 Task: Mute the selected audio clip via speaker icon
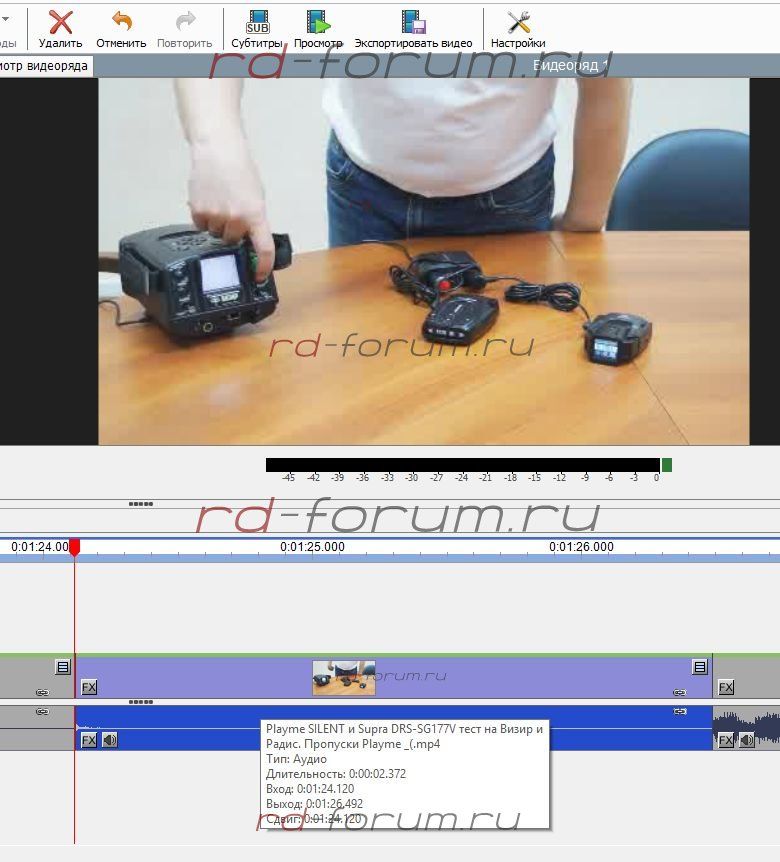(109, 740)
